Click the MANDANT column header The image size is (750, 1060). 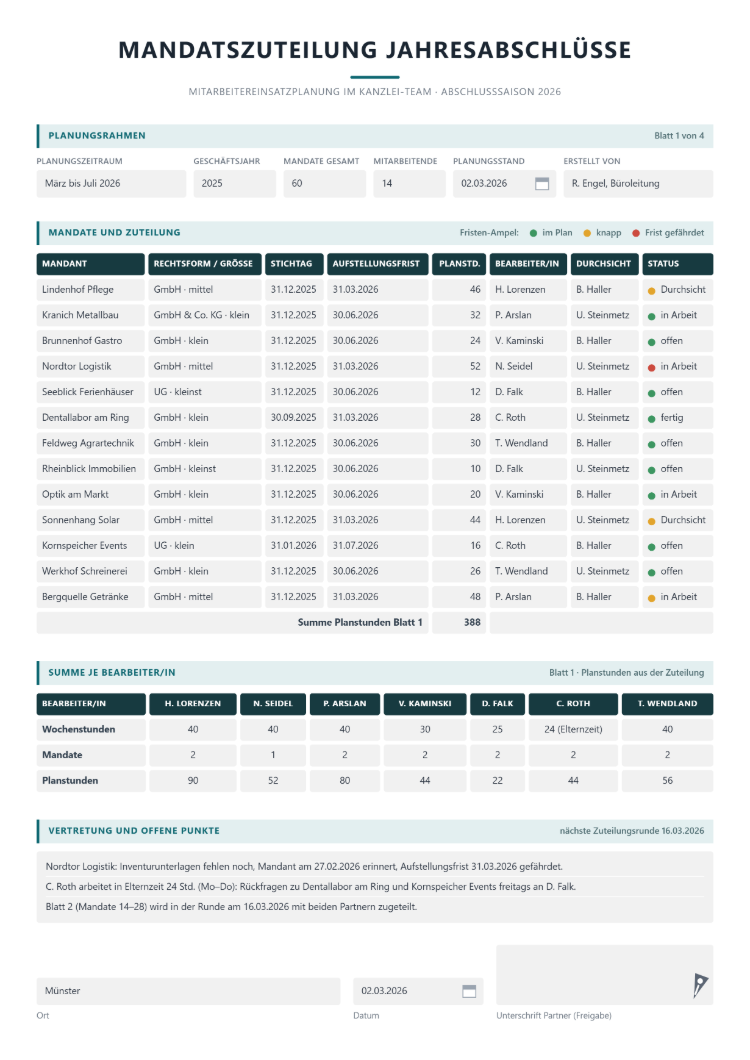click(x=91, y=264)
